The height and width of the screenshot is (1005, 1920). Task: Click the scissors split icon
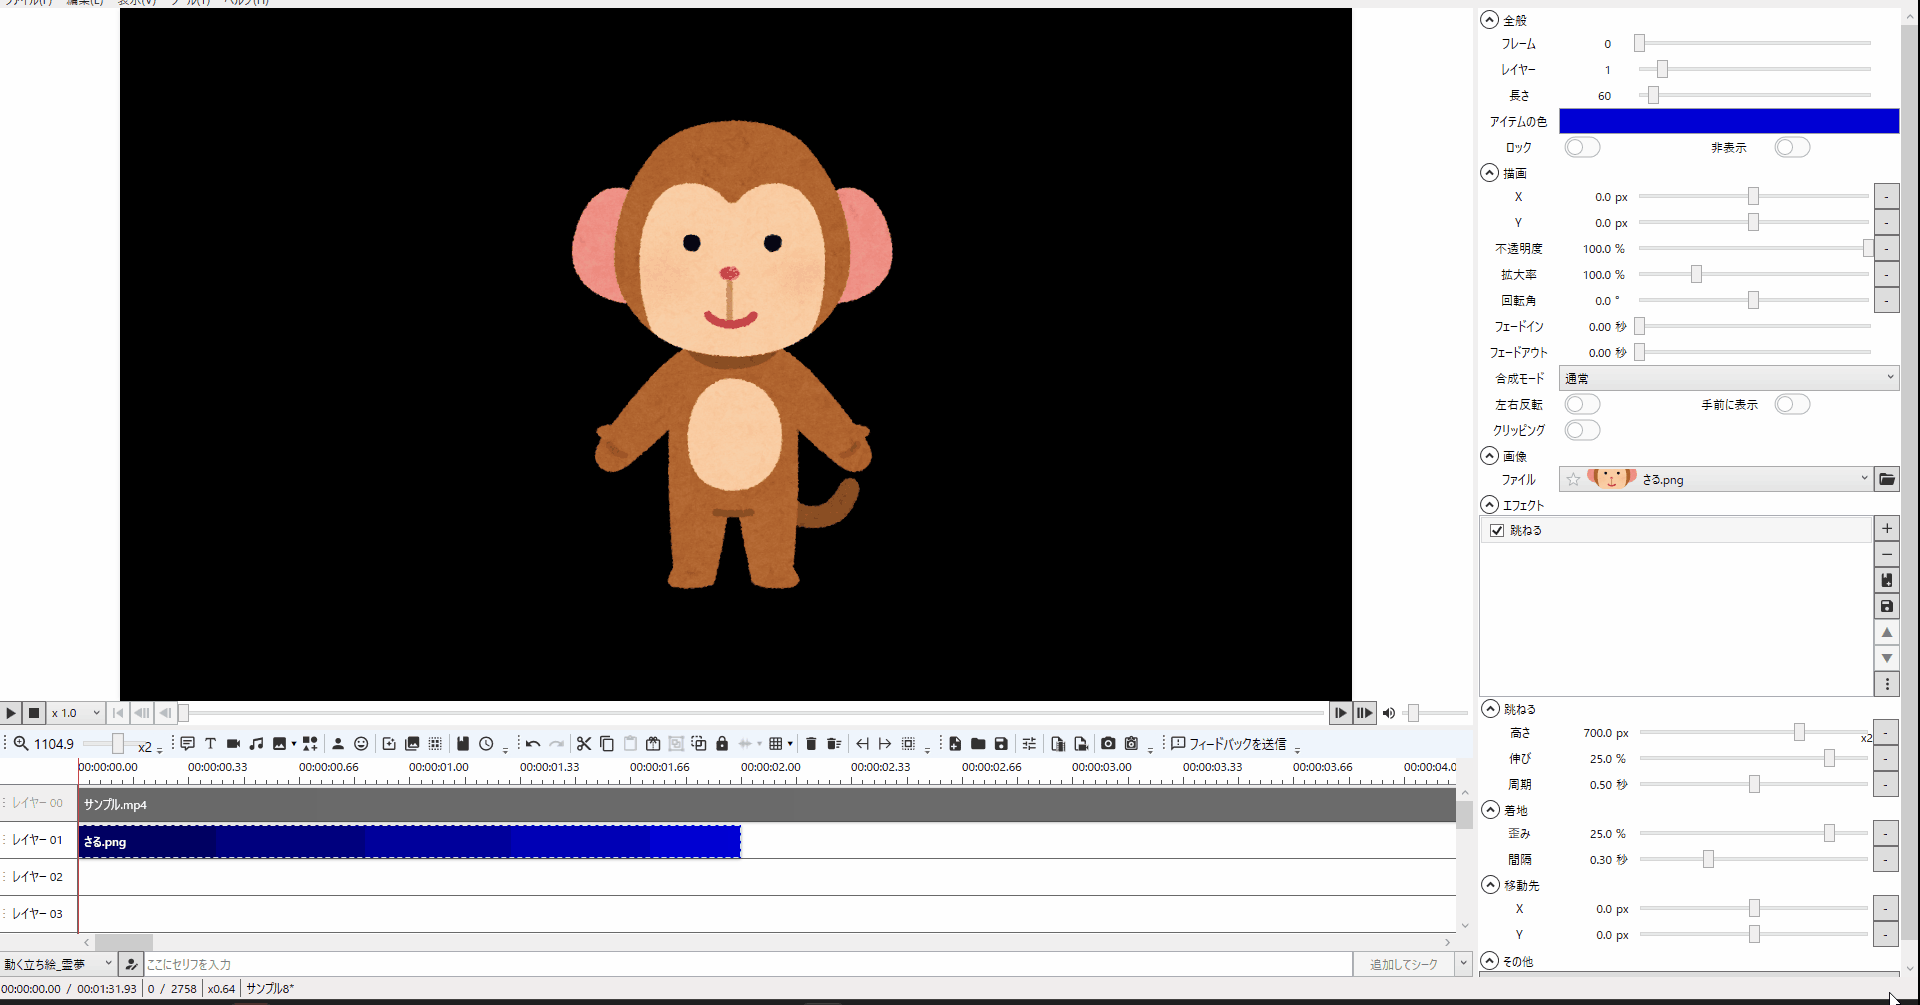point(584,743)
